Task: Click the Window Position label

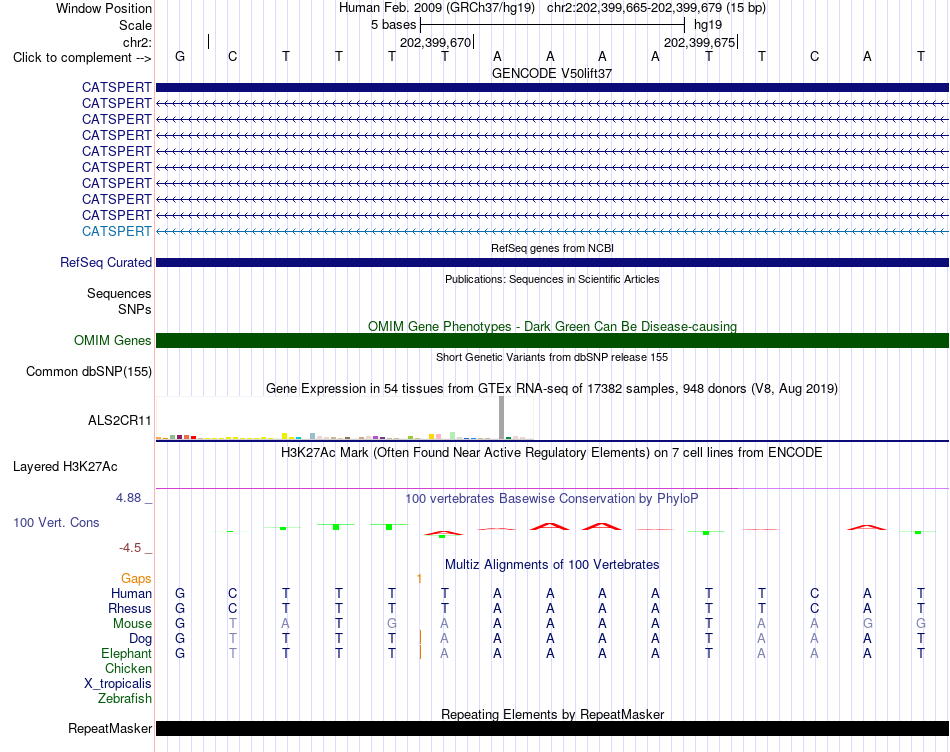Action: (x=104, y=8)
